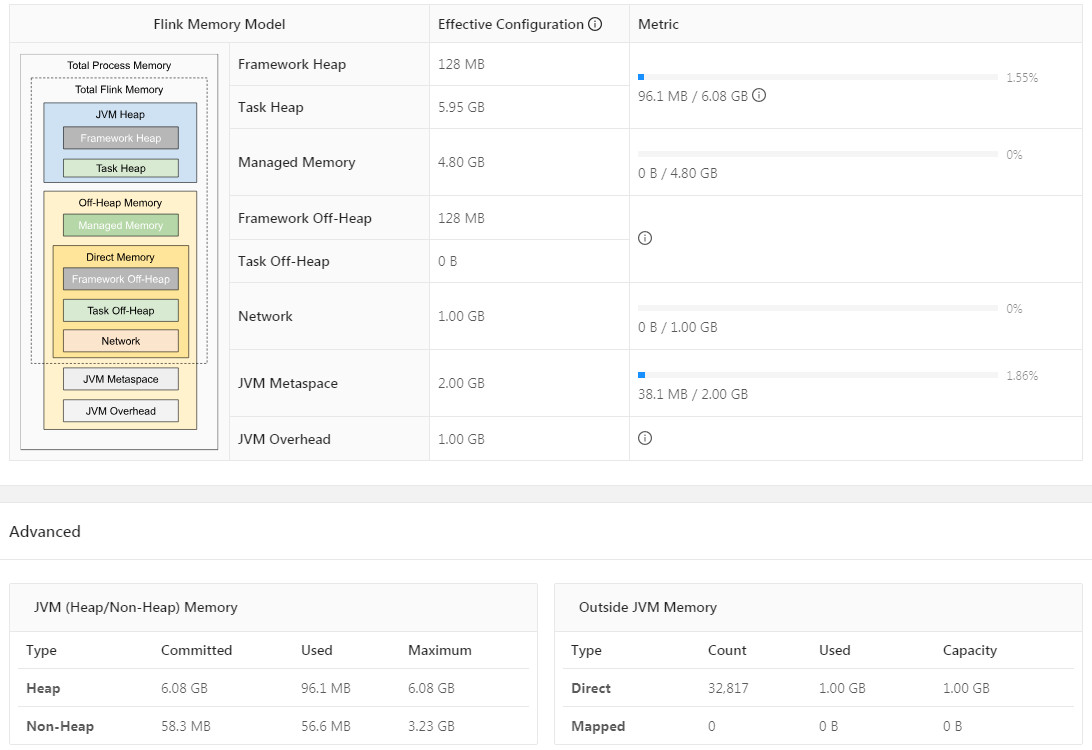Click the 'Effective Configuration' header text
The height and width of the screenshot is (750, 1092).
pos(510,24)
